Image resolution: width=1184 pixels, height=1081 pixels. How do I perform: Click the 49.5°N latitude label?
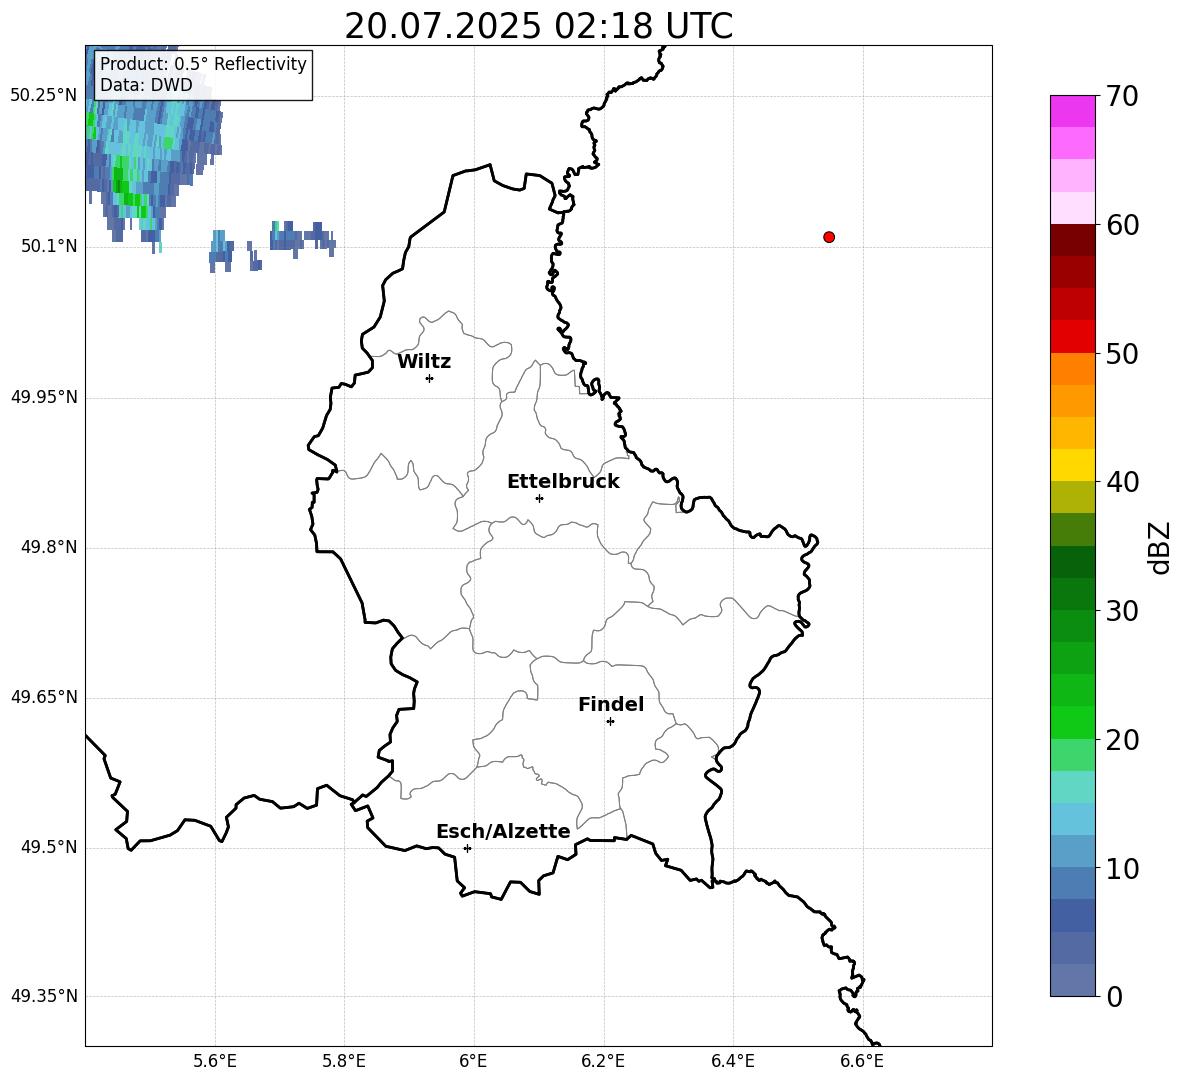point(49,847)
